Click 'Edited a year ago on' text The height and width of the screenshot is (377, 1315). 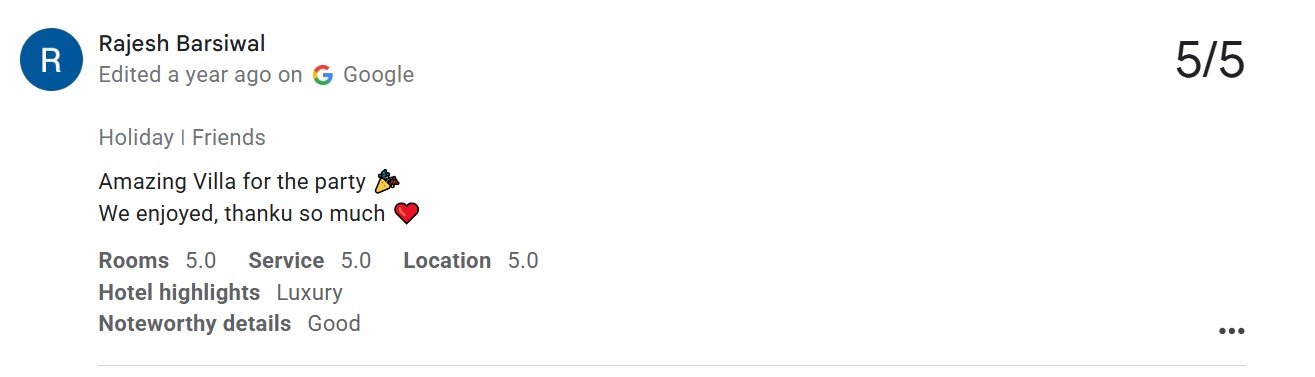click(200, 75)
